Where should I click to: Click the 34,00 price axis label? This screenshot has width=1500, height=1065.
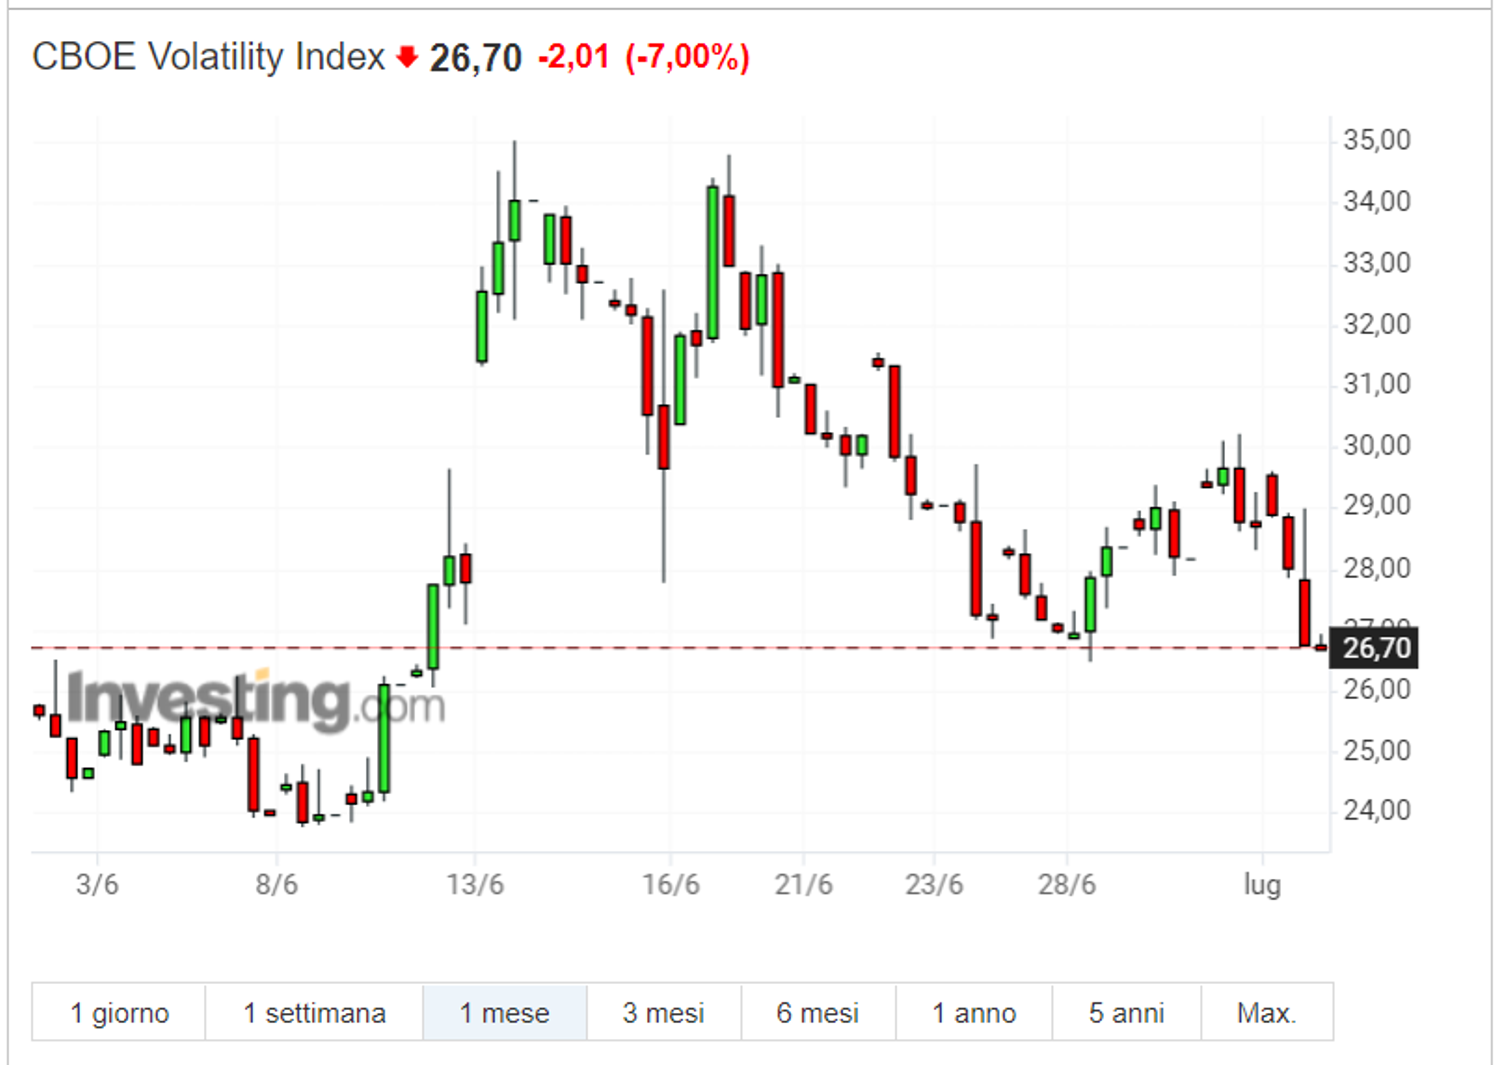[x=1377, y=201]
